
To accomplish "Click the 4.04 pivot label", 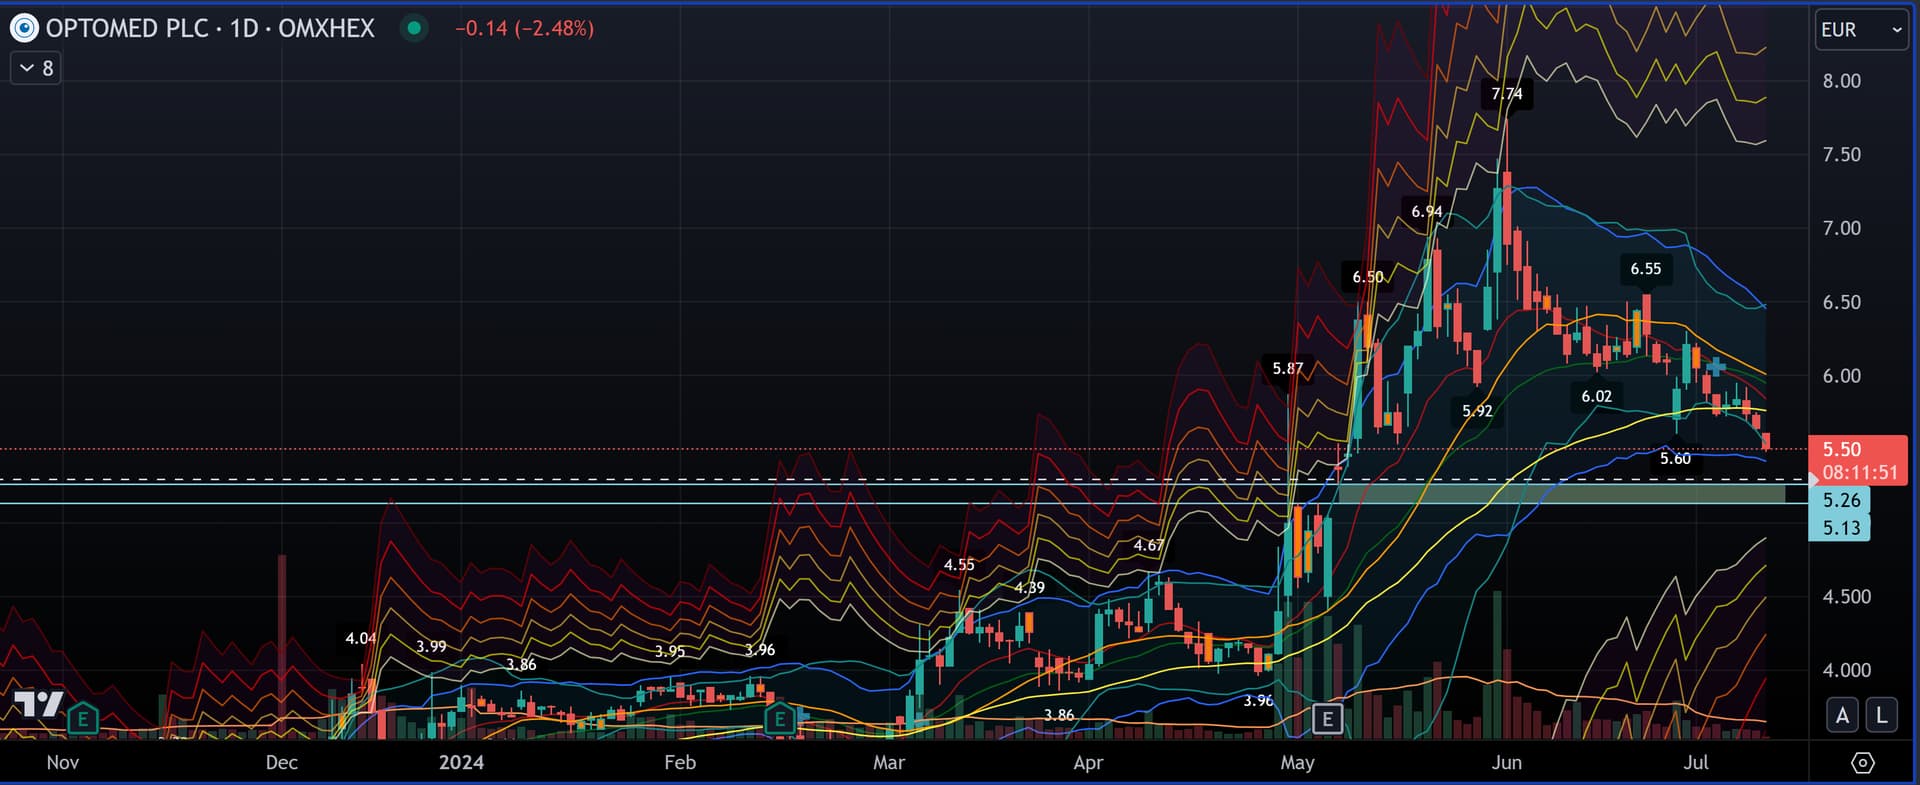I will point(361,638).
